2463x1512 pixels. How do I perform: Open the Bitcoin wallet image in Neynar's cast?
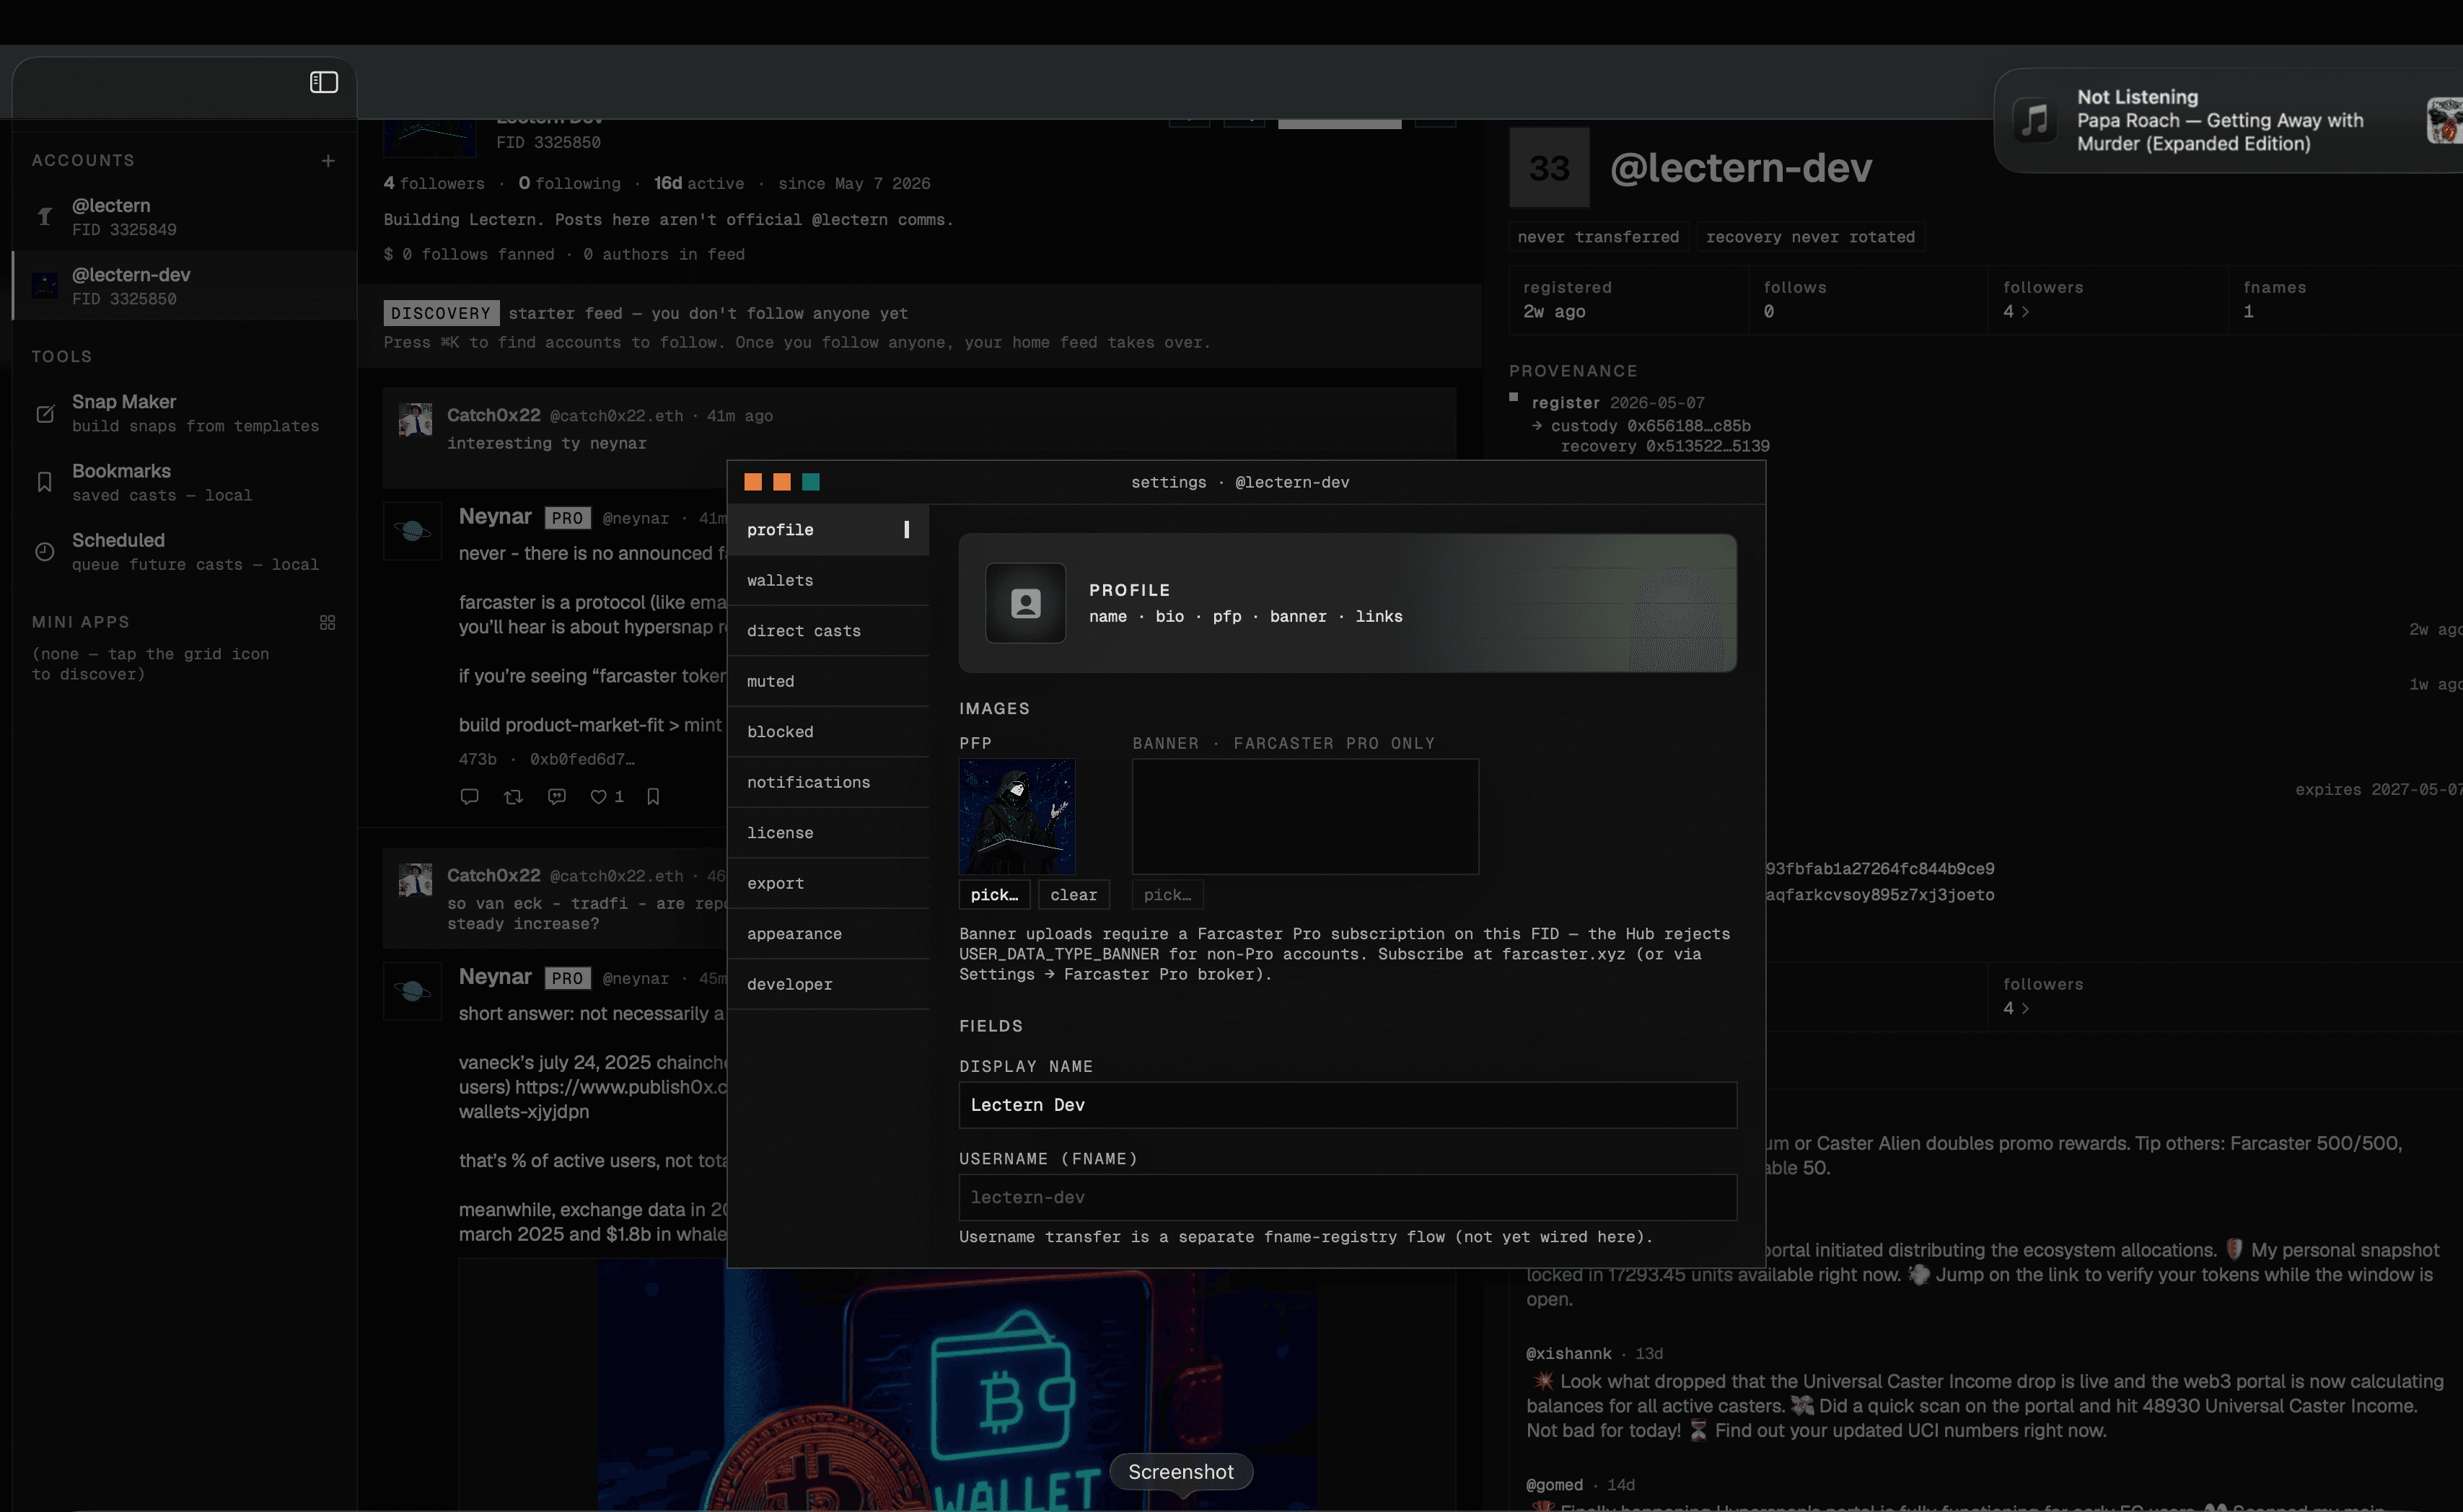(x=957, y=1385)
